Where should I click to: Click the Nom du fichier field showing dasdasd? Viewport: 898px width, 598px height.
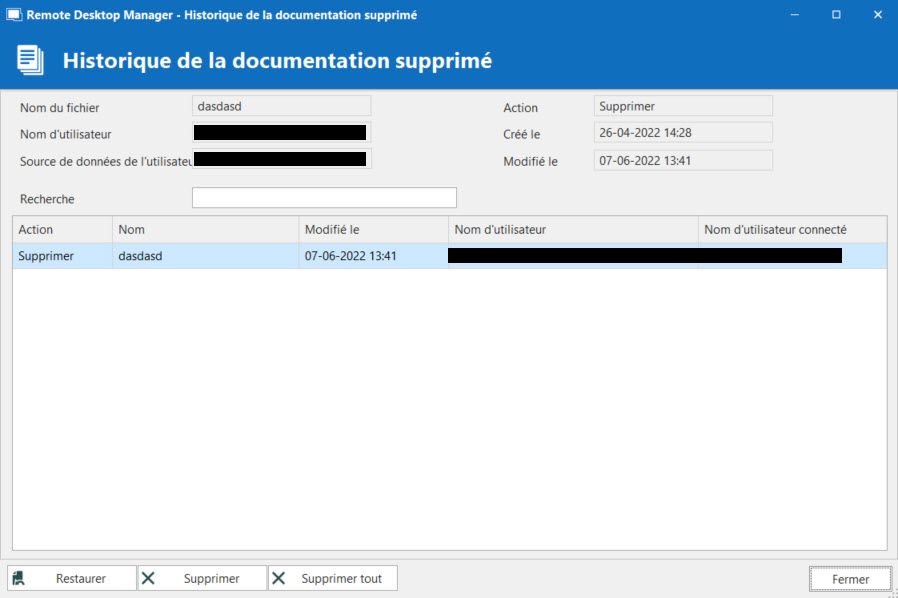[x=281, y=106]
